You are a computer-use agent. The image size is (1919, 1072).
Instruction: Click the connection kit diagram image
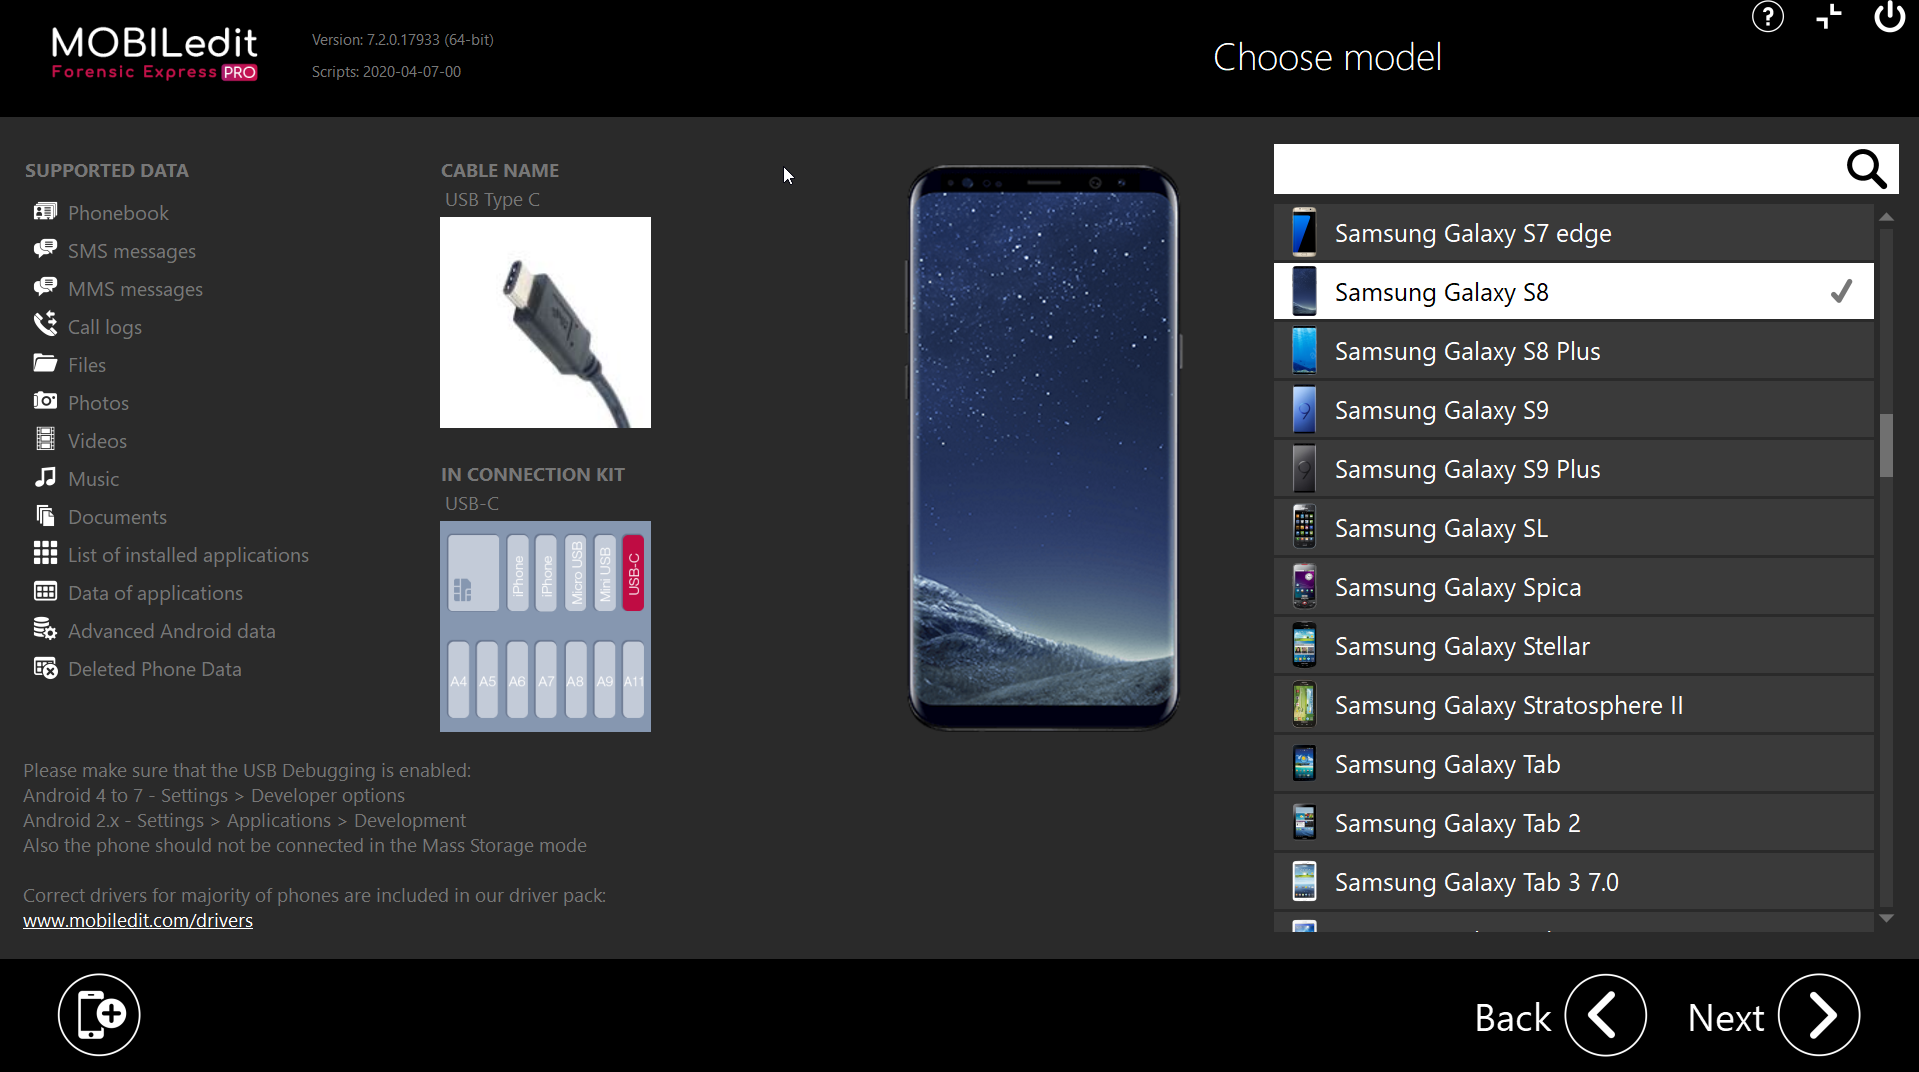point(545,626)
